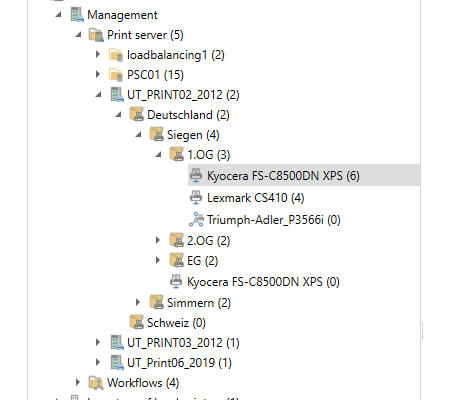Collapse the 1.OG folder
This screenshot has width=450, height=400.
tap(159, 154)
